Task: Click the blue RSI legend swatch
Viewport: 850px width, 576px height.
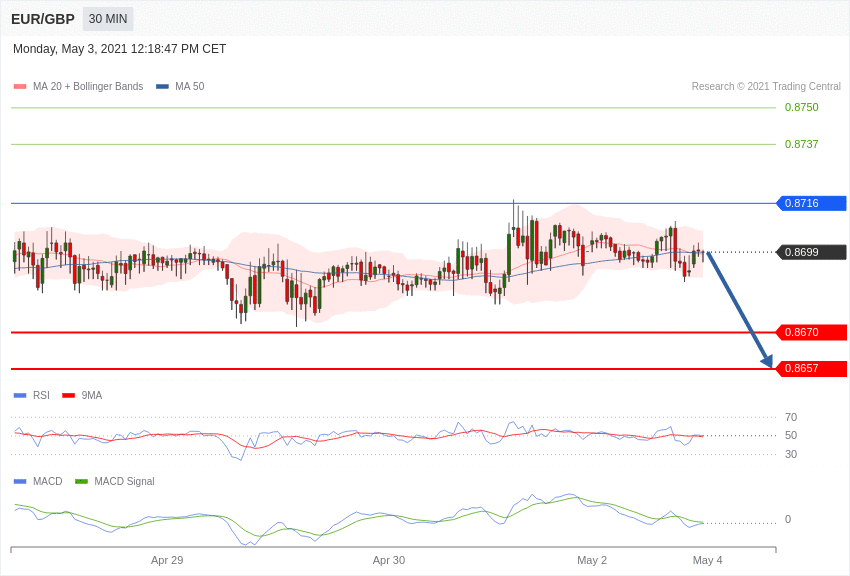Action: (20, 396)
